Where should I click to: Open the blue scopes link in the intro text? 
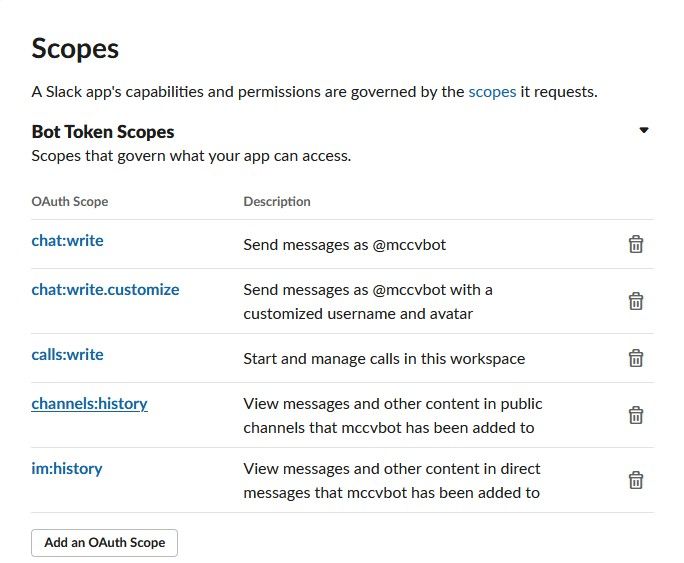point(492,92)
